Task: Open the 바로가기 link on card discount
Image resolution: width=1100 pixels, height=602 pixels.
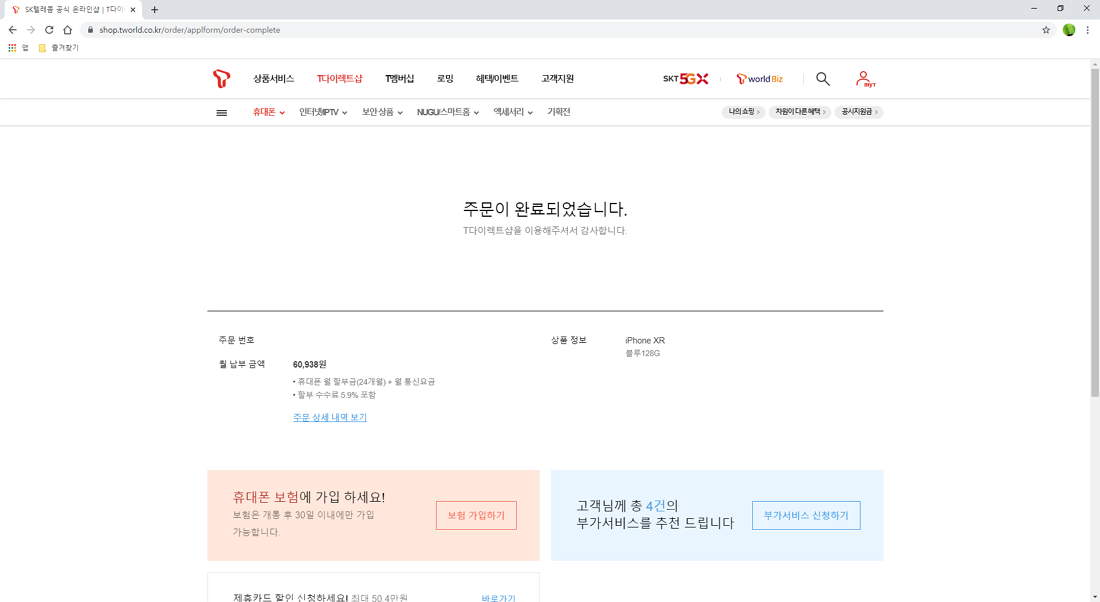Action: [x=498, y=598]
